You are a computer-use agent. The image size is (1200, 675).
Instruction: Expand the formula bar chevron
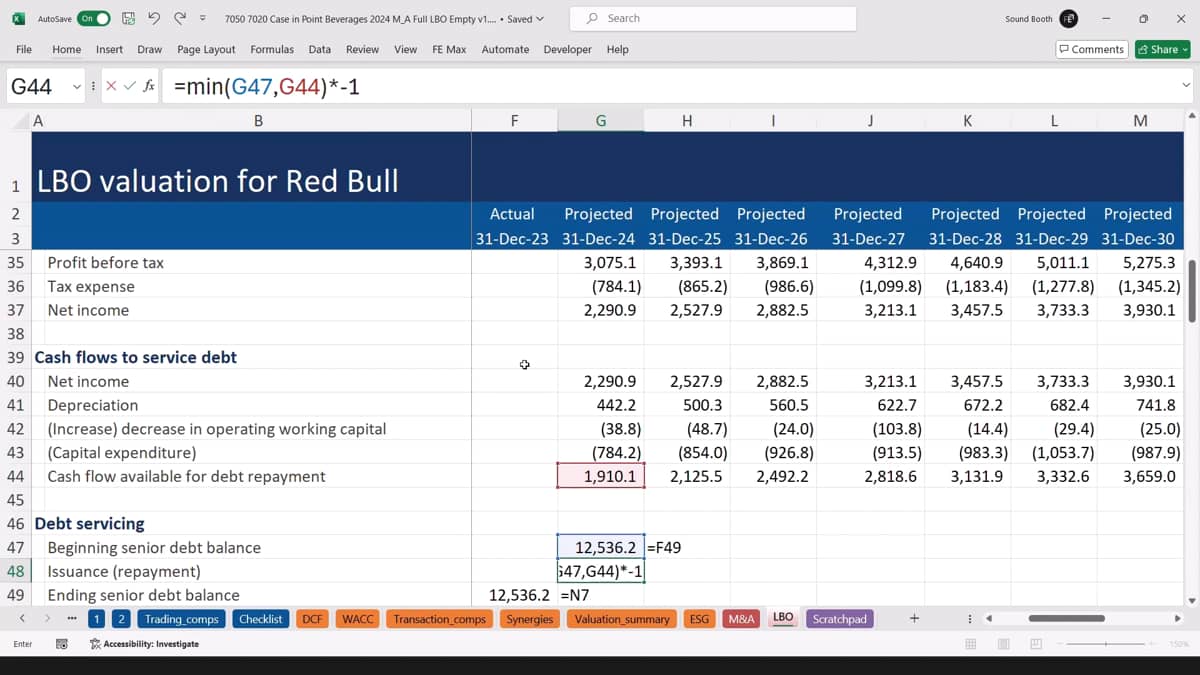[x=1186, y=87]
